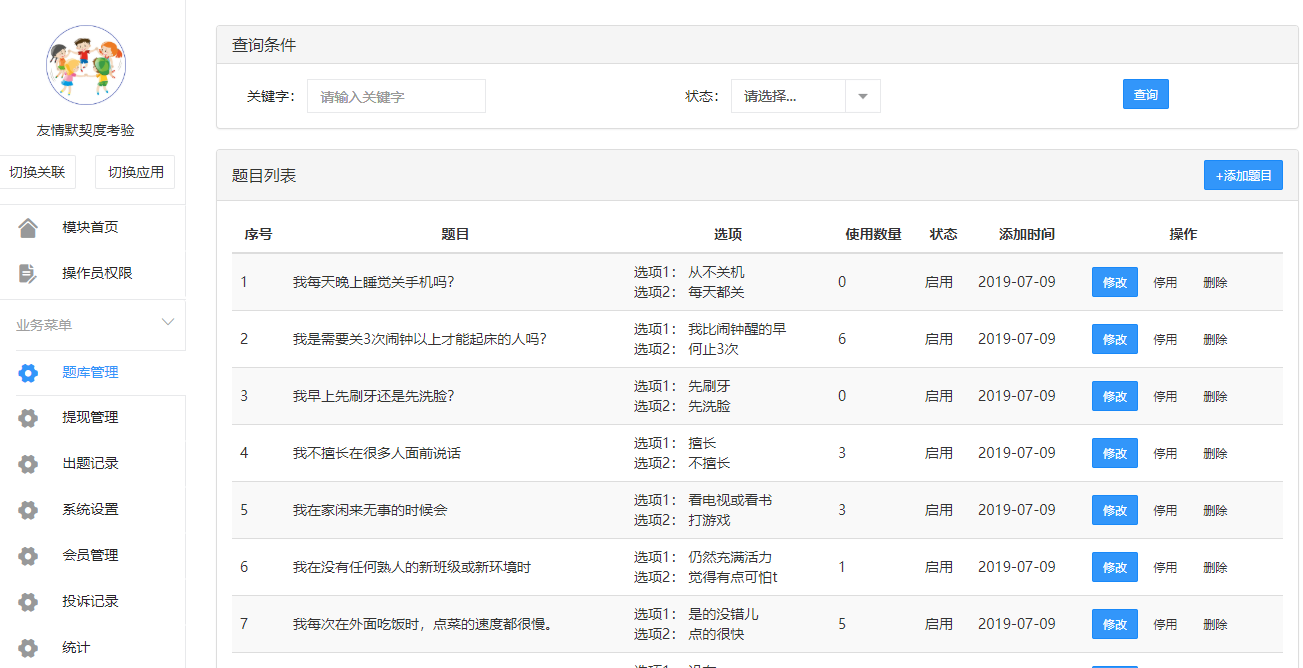Click the gear icon beside 会员管理
This screenshot has width=1303, height=668.
tap(28, 556)
